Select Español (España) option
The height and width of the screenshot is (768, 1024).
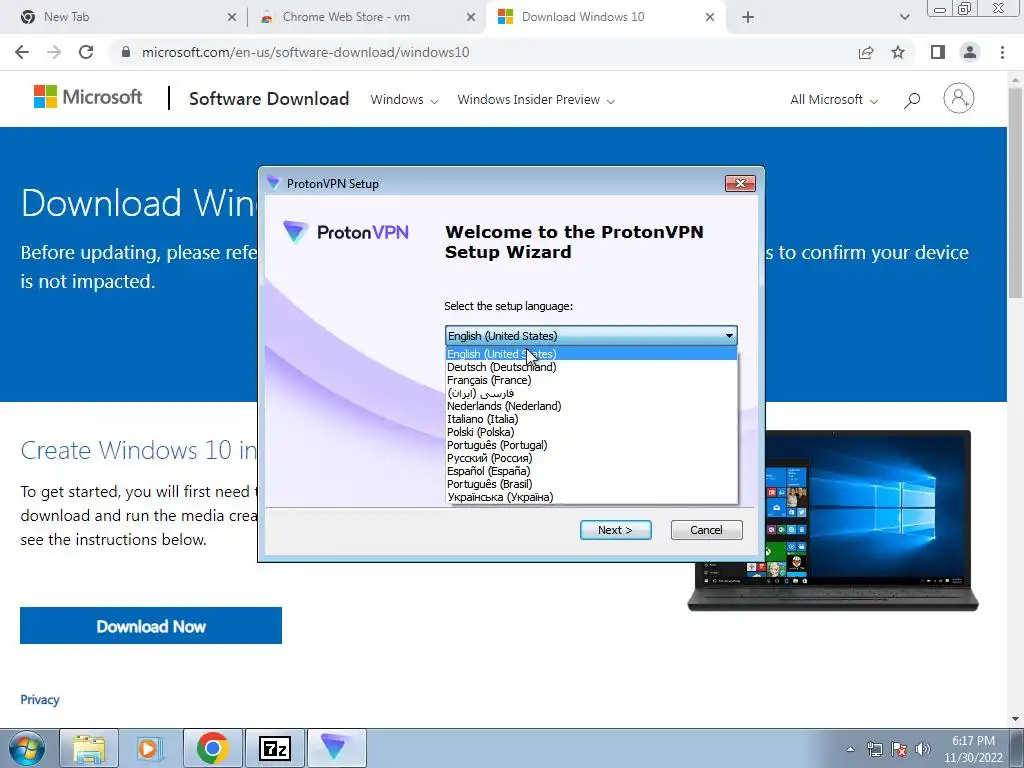click(591, 472)
